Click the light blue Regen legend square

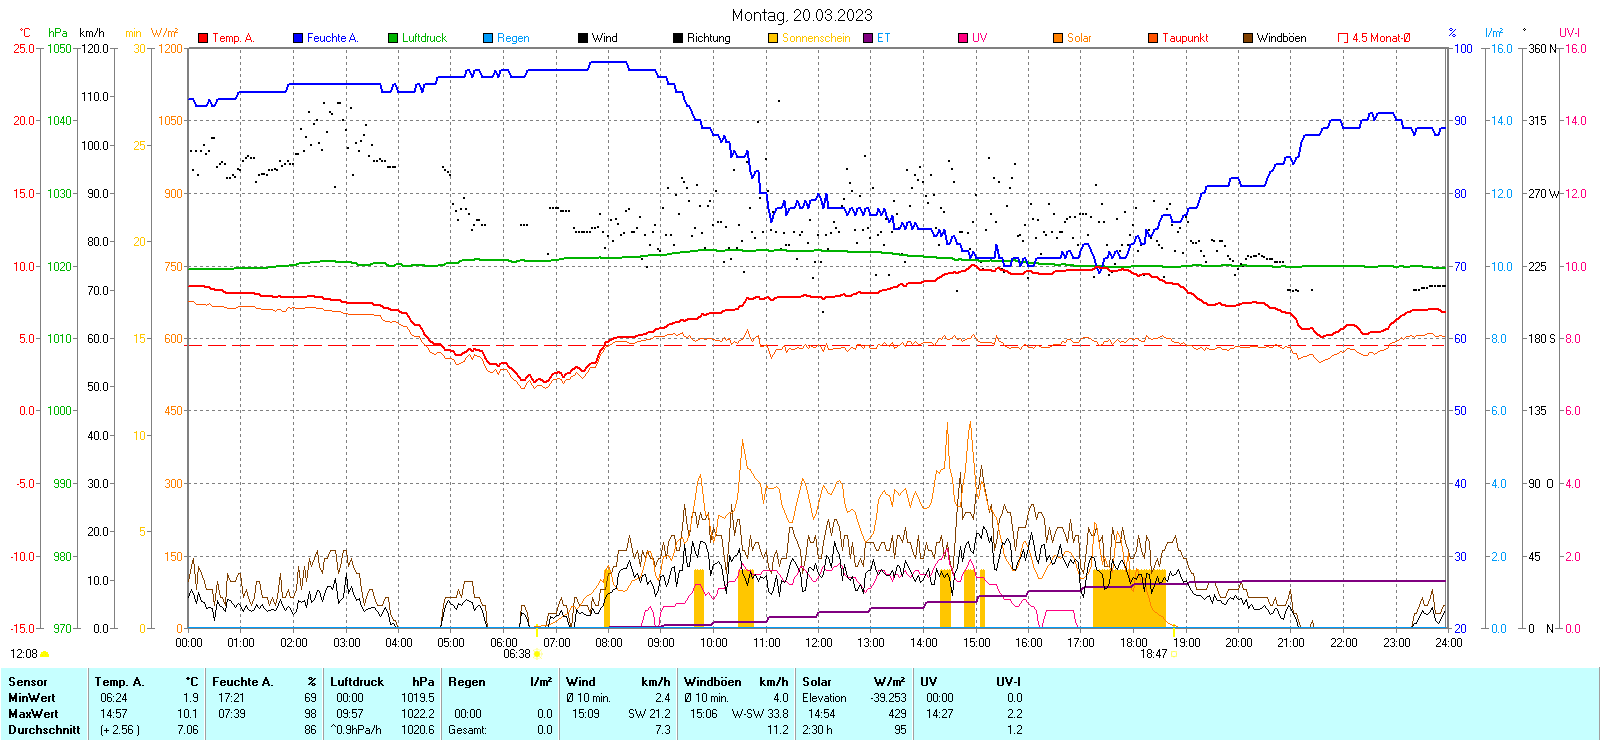click(488, 38)
